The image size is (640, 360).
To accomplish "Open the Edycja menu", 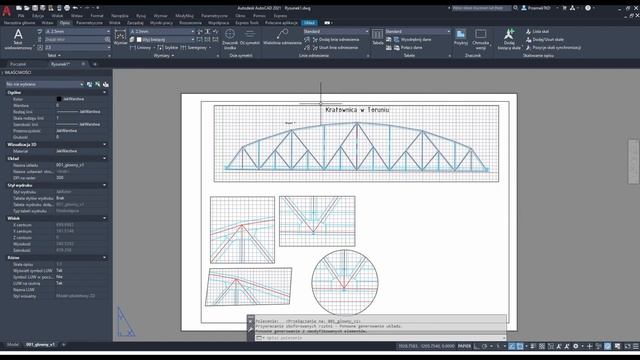I will point(38,16).
